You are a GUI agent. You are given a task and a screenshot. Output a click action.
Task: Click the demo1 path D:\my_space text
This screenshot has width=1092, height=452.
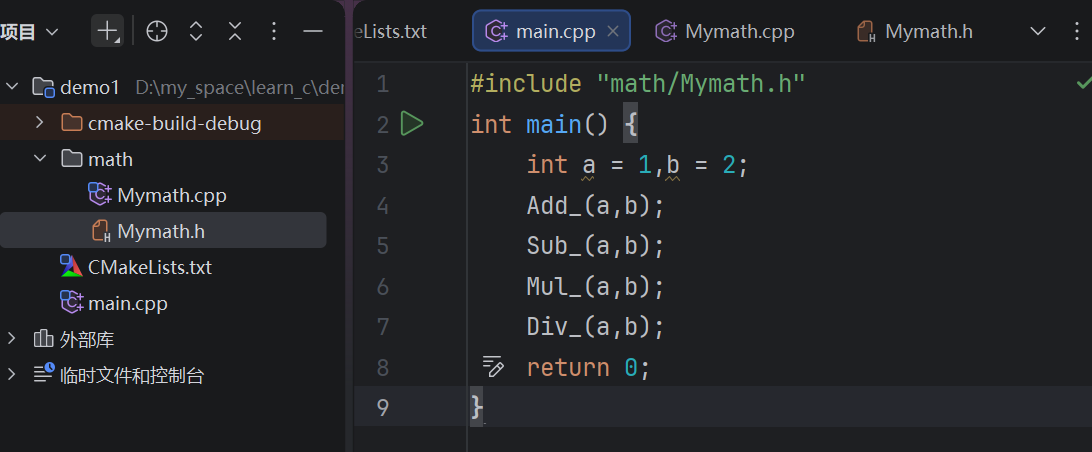(x=240, y=88)
